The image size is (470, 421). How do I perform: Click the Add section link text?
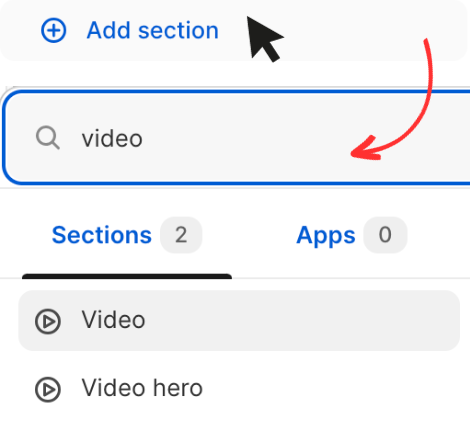tap(152, 30)
